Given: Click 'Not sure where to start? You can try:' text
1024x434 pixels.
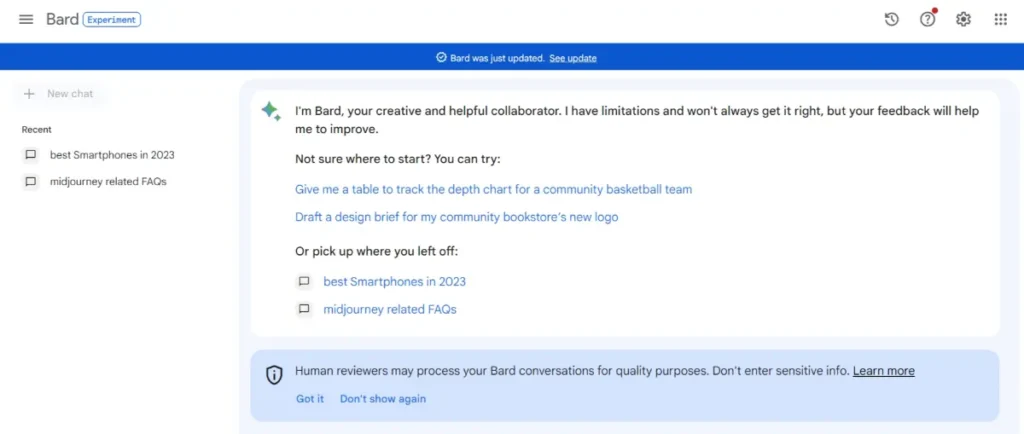Looking at the screenshot, I should click(398, 159).
